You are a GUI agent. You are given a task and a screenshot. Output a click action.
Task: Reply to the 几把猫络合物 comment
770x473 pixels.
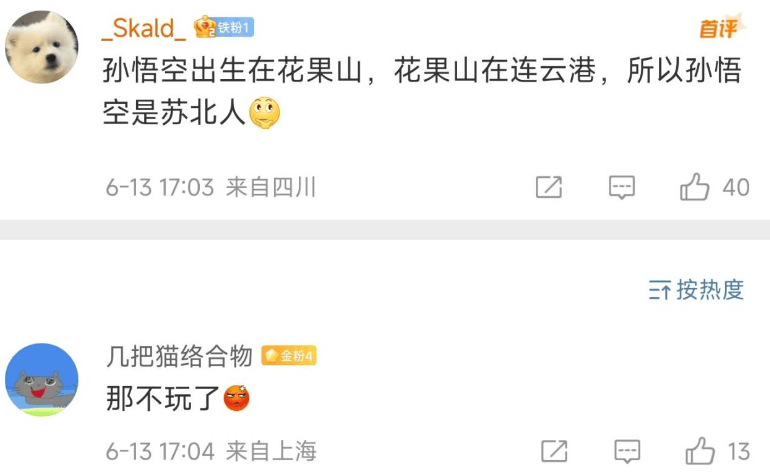tap(628, 451)
